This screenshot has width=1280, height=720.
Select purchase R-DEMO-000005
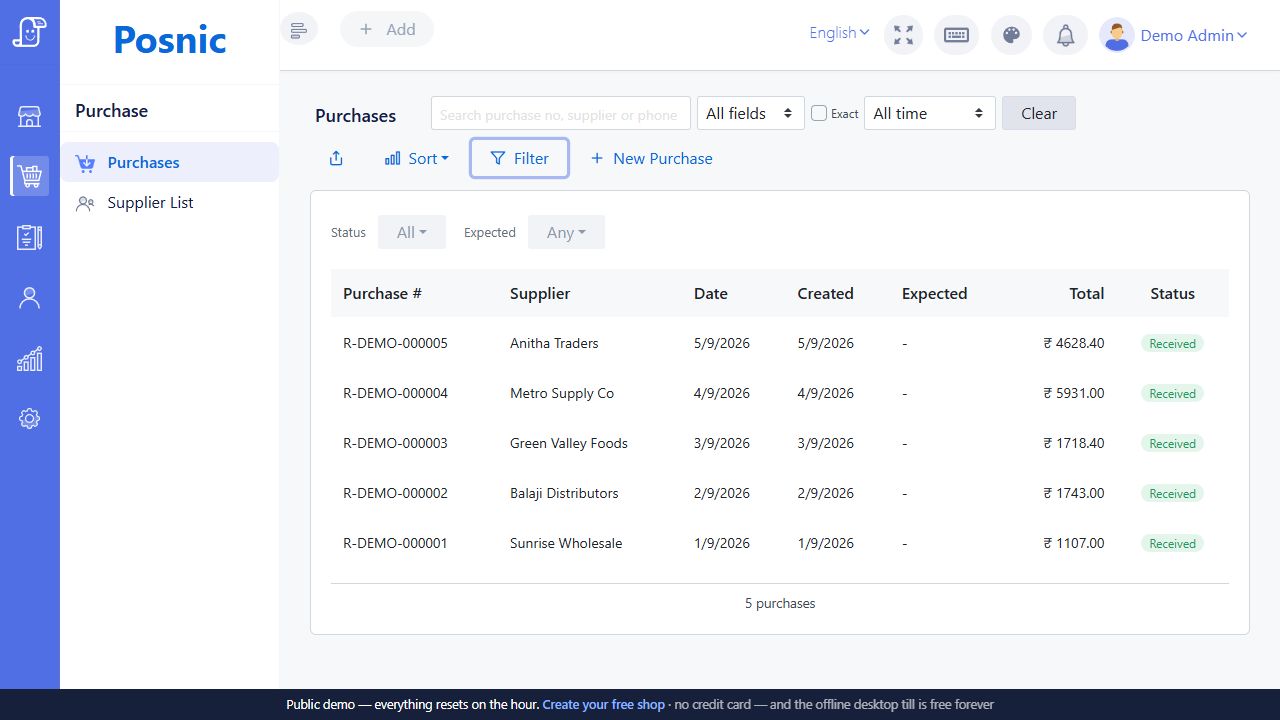tap(395, 343)
